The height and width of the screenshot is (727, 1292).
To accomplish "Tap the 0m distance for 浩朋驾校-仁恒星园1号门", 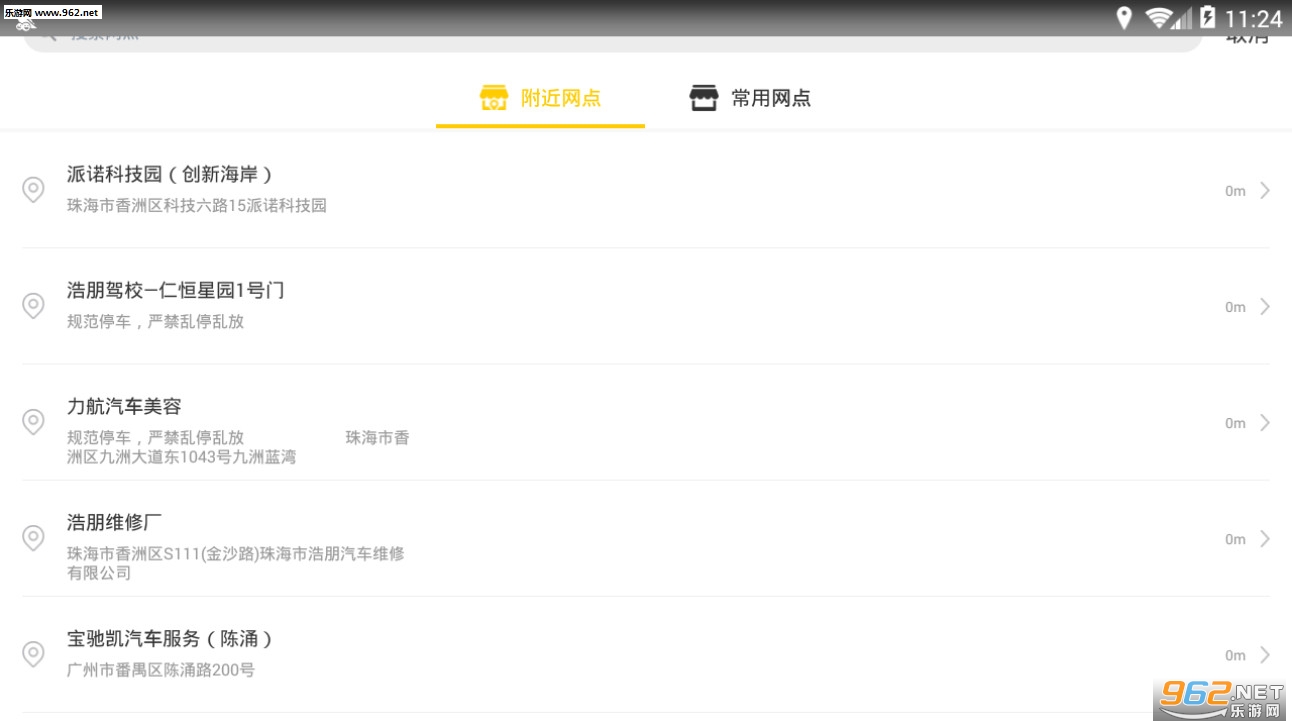I will (x=1235, y=307).
